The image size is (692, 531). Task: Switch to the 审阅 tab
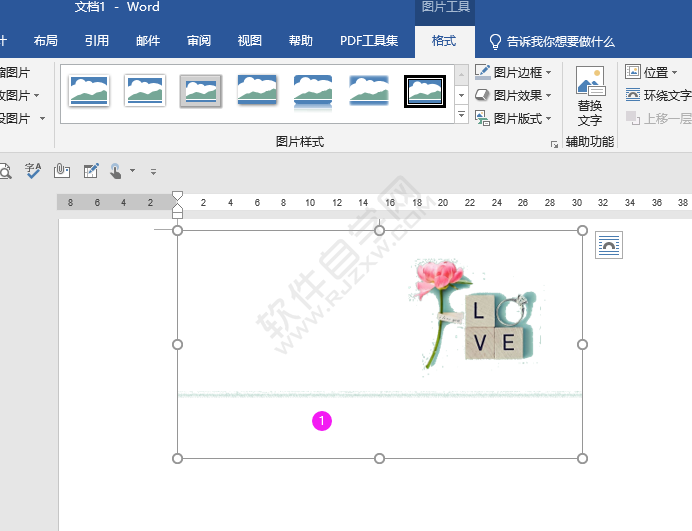pyautogui.click(x=199, y=41)
